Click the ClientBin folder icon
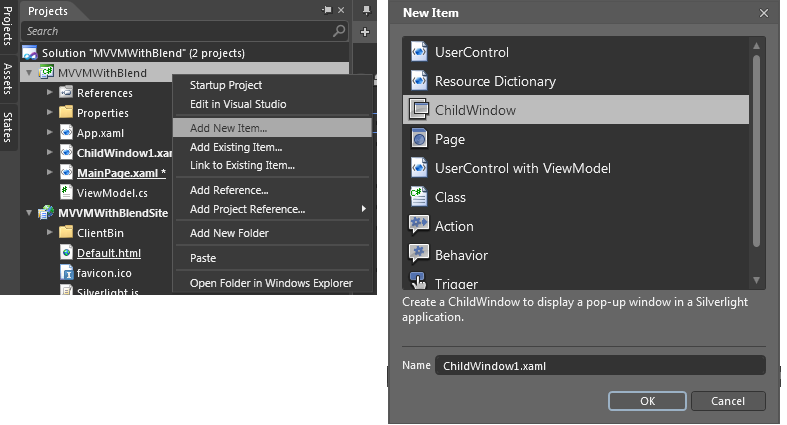The width and height of the screenshot is (787, 425). pos(66,232)
